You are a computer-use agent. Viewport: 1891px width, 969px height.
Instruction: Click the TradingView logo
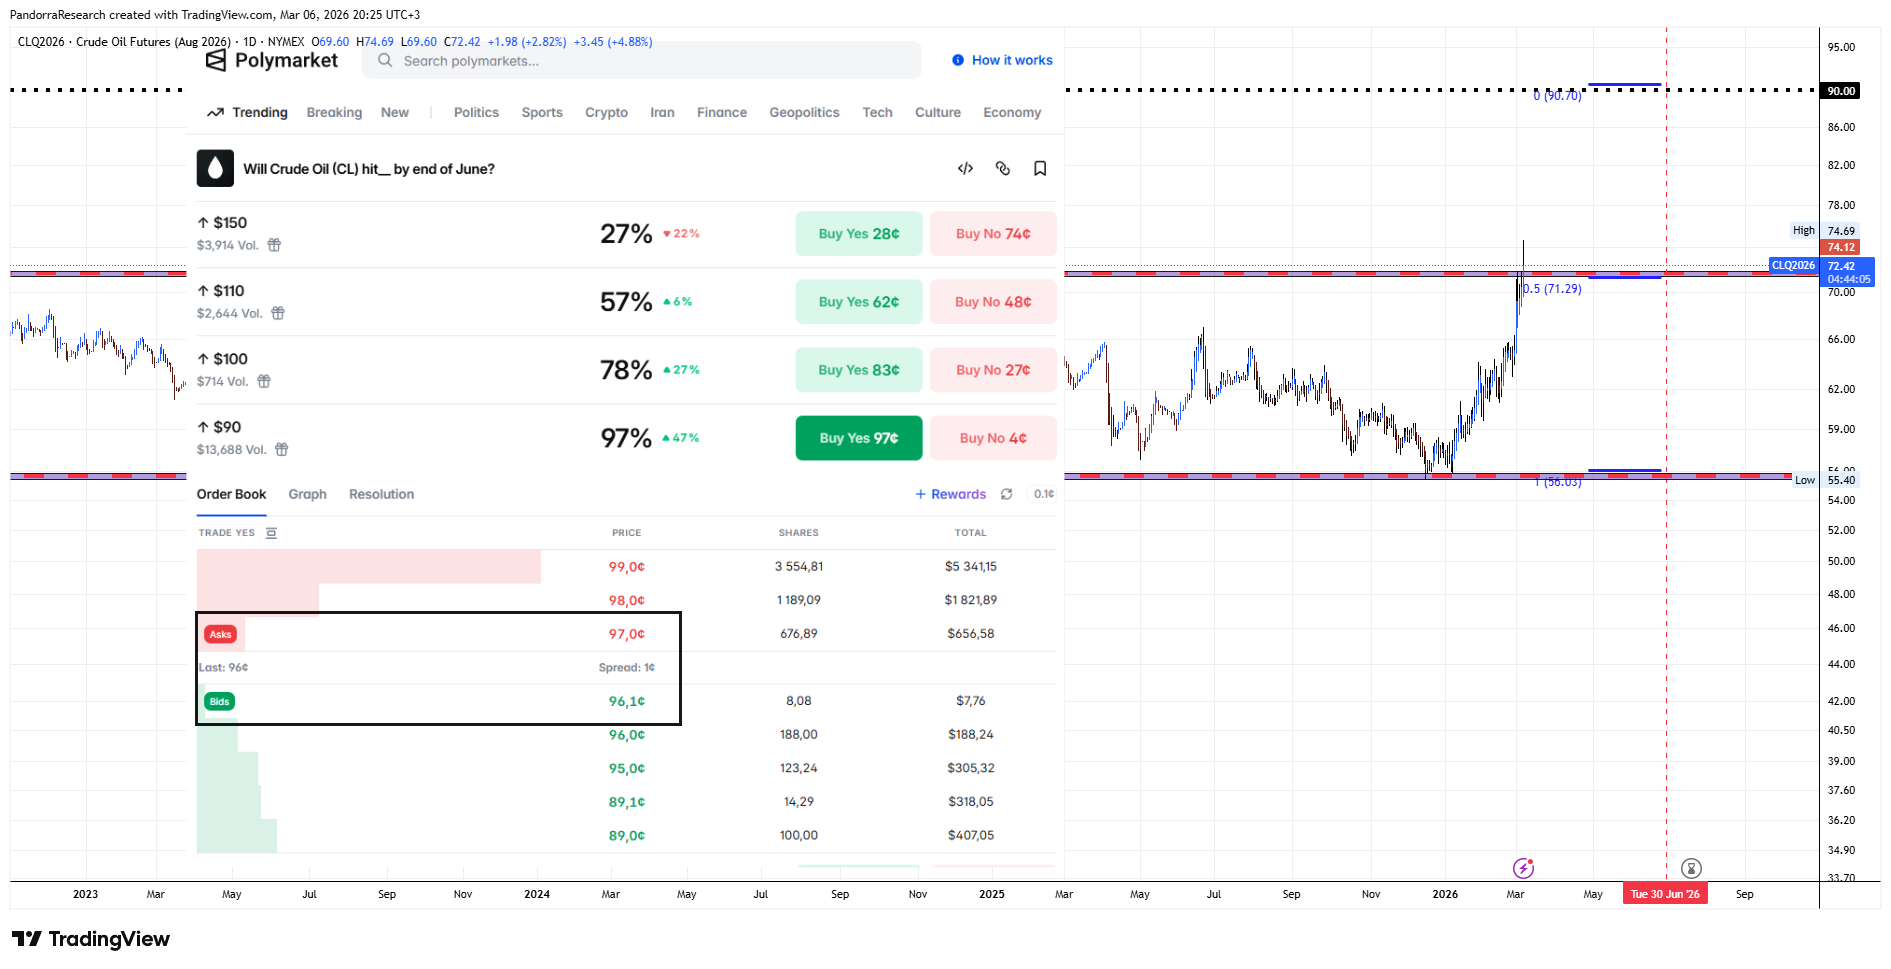point(91,938)
